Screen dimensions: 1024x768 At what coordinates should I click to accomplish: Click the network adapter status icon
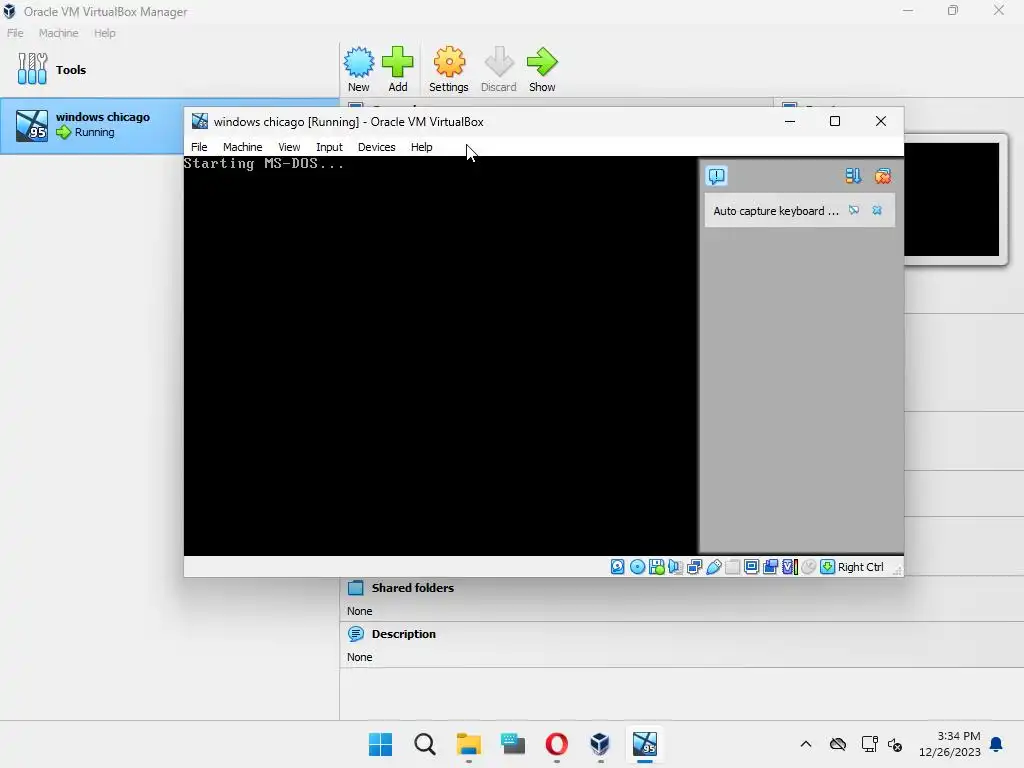point(694,567)
